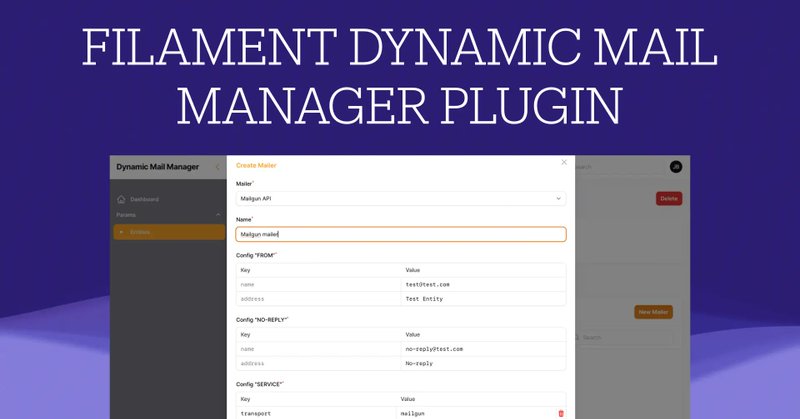This screenshot has height=419, width=800.
Task: Click the transport key in Config SERVICE
Action: [256, 413]
